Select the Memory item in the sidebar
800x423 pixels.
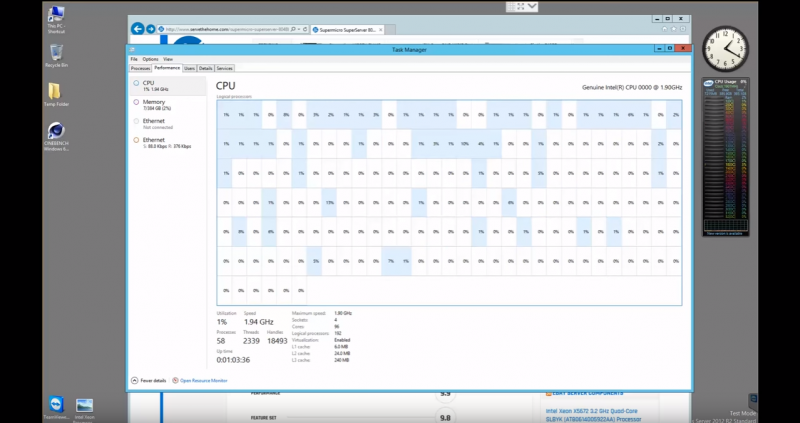click(168, 105)
